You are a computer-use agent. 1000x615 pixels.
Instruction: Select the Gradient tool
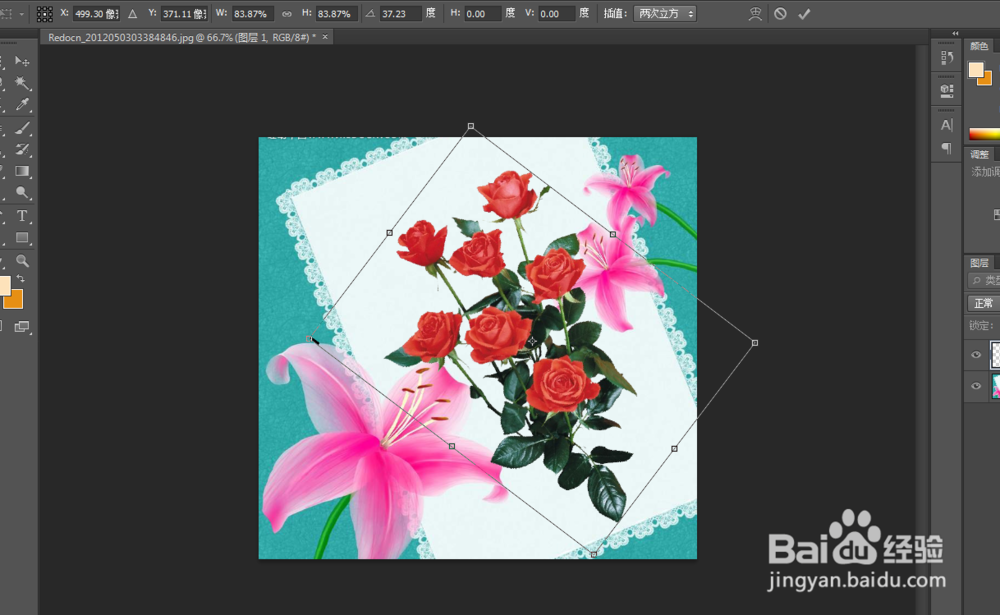[22, 171]
